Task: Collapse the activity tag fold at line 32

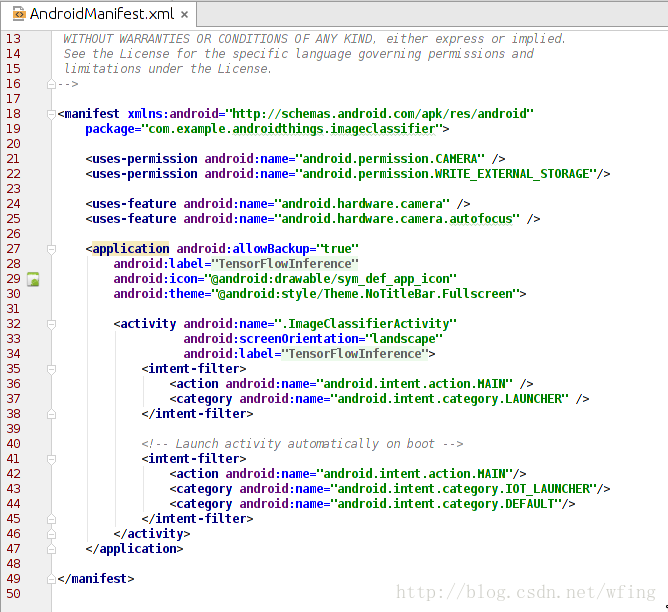Action: click(x=52, y=324)
